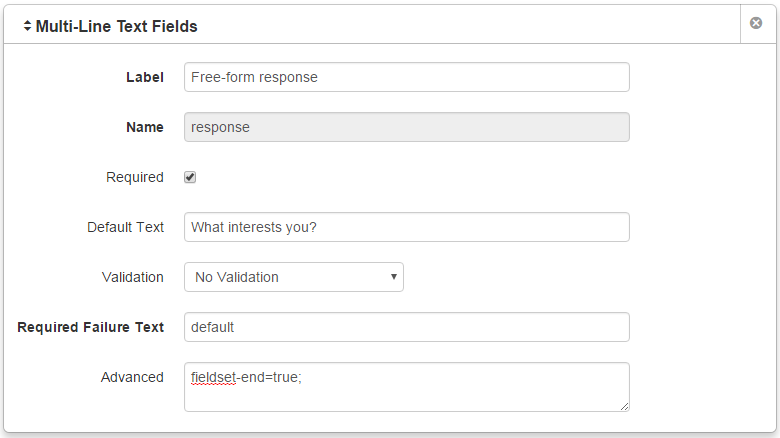
Task: Click the Default Text caption
Action: tap(125, 227)
